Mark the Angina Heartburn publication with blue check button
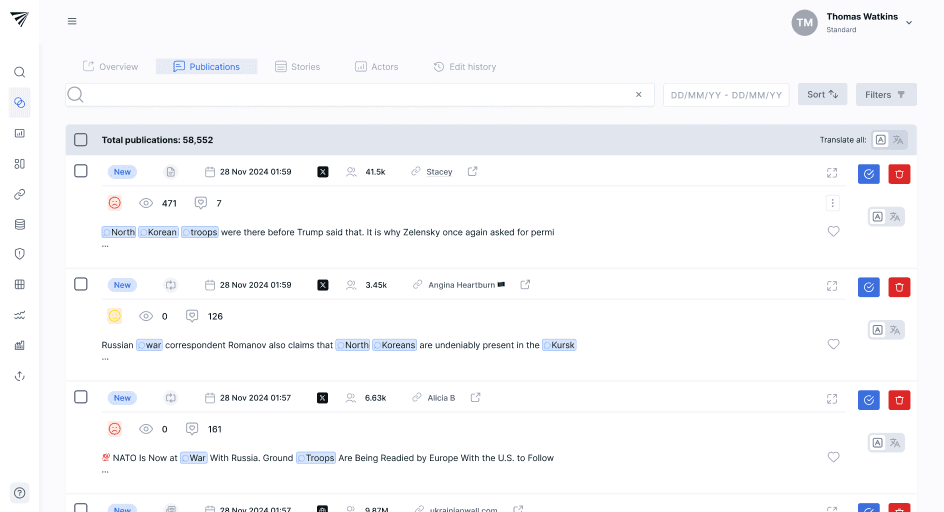944x512 pixels. [868, 287]
